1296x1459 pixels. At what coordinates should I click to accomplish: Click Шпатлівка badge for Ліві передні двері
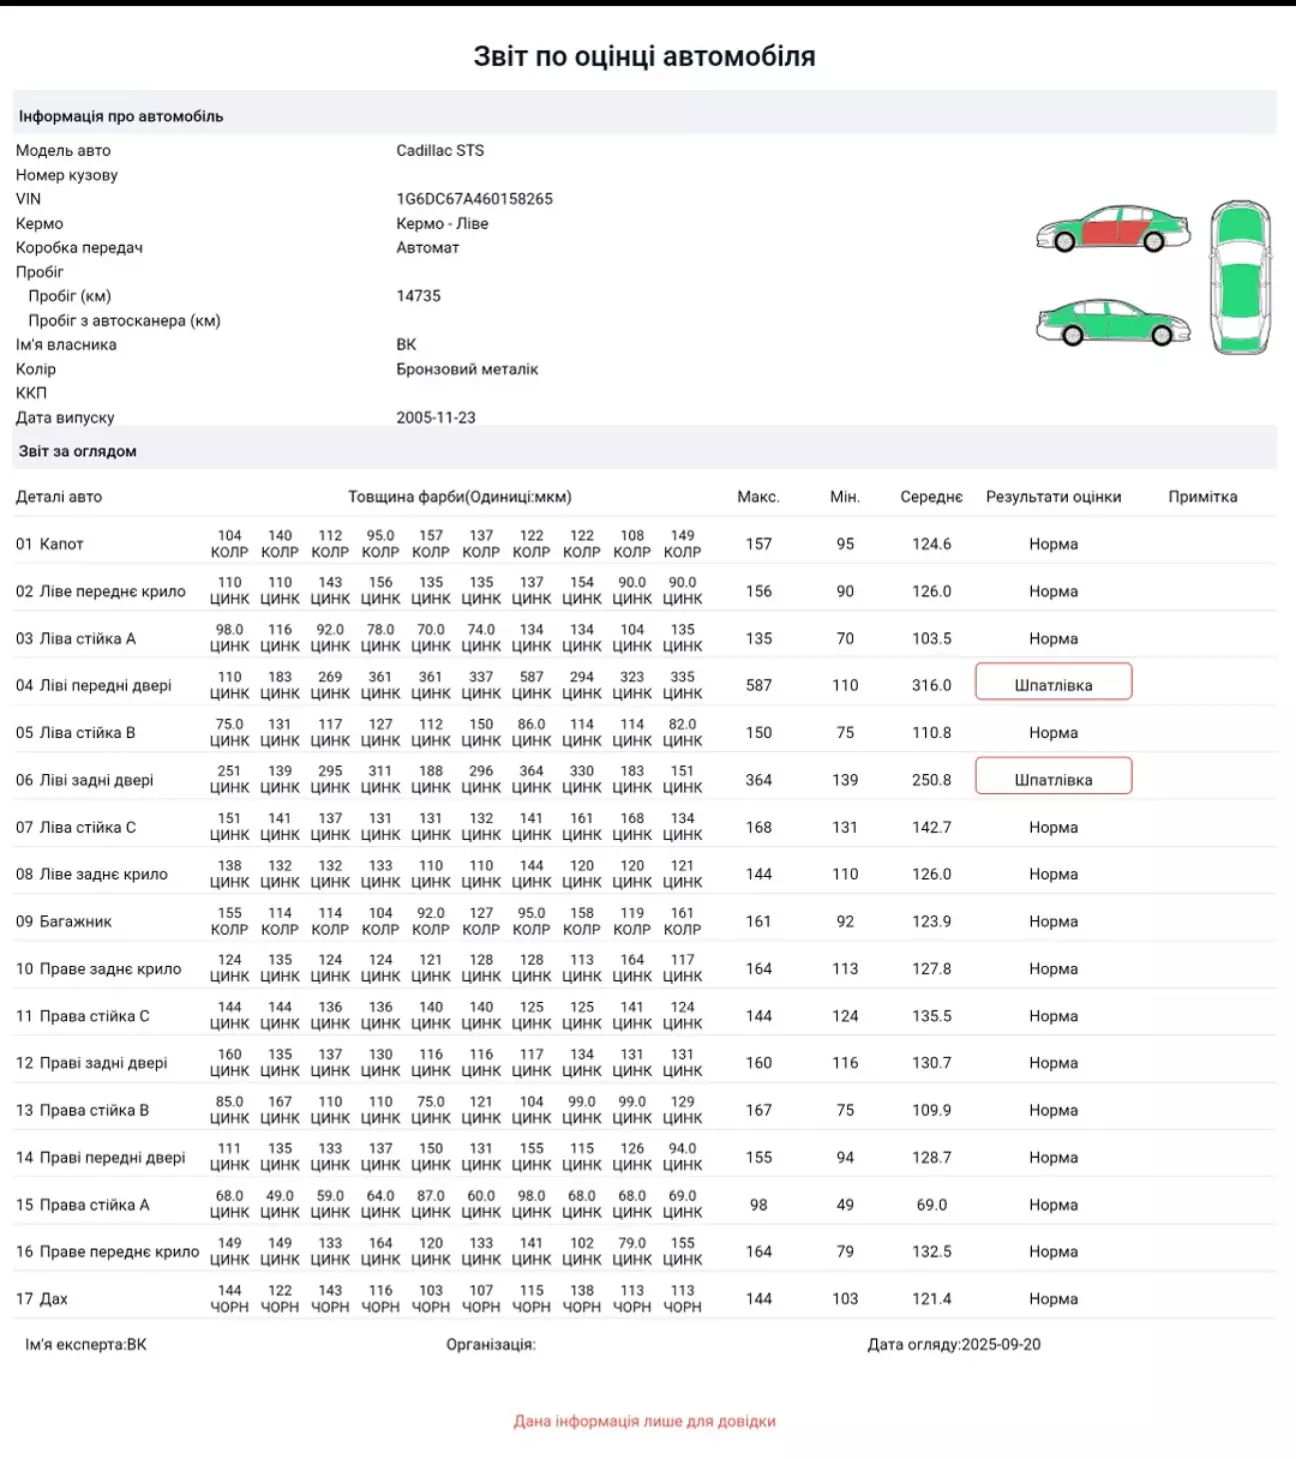(1053, 685)
